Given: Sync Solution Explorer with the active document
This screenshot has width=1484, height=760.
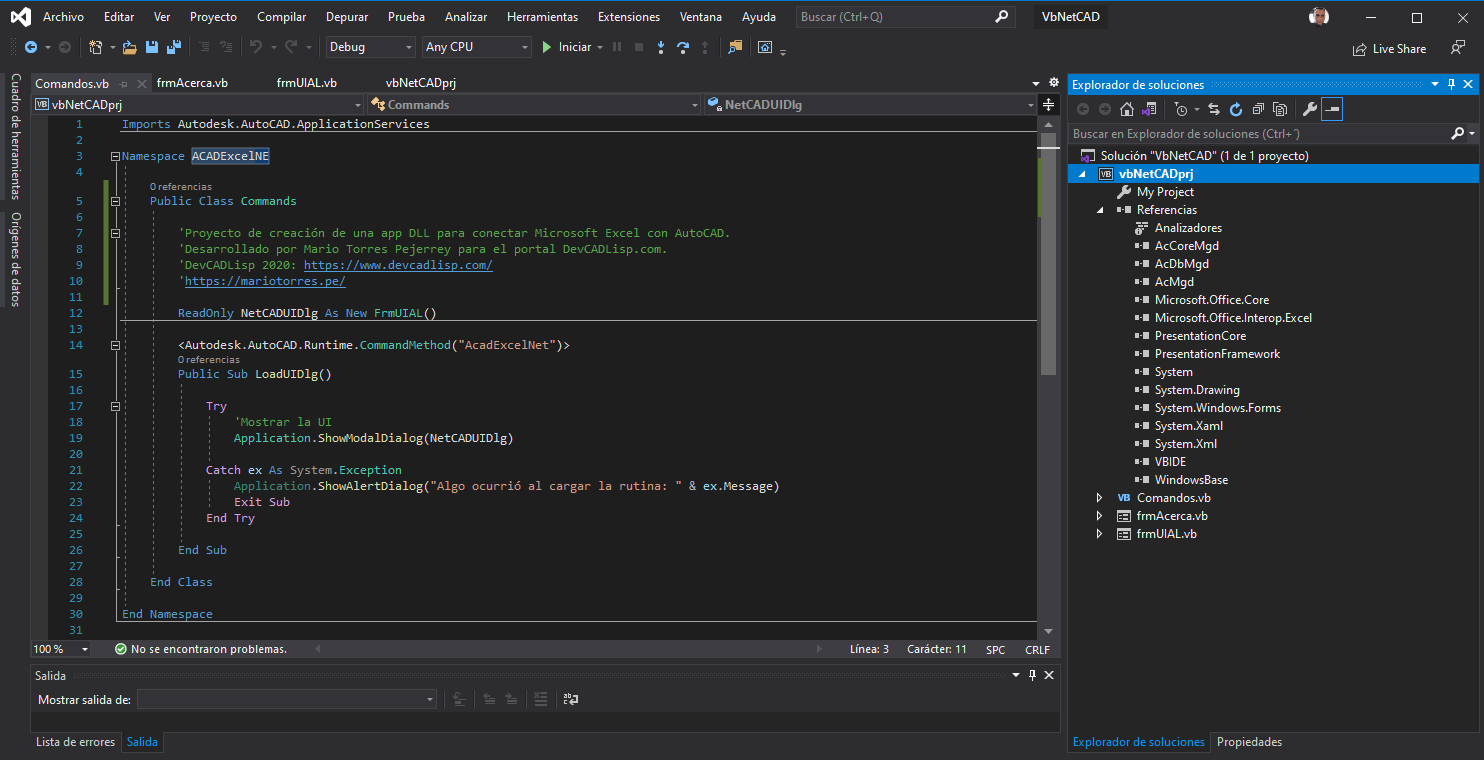Looking at the screenshot, I should click(x=1214, y=109).
